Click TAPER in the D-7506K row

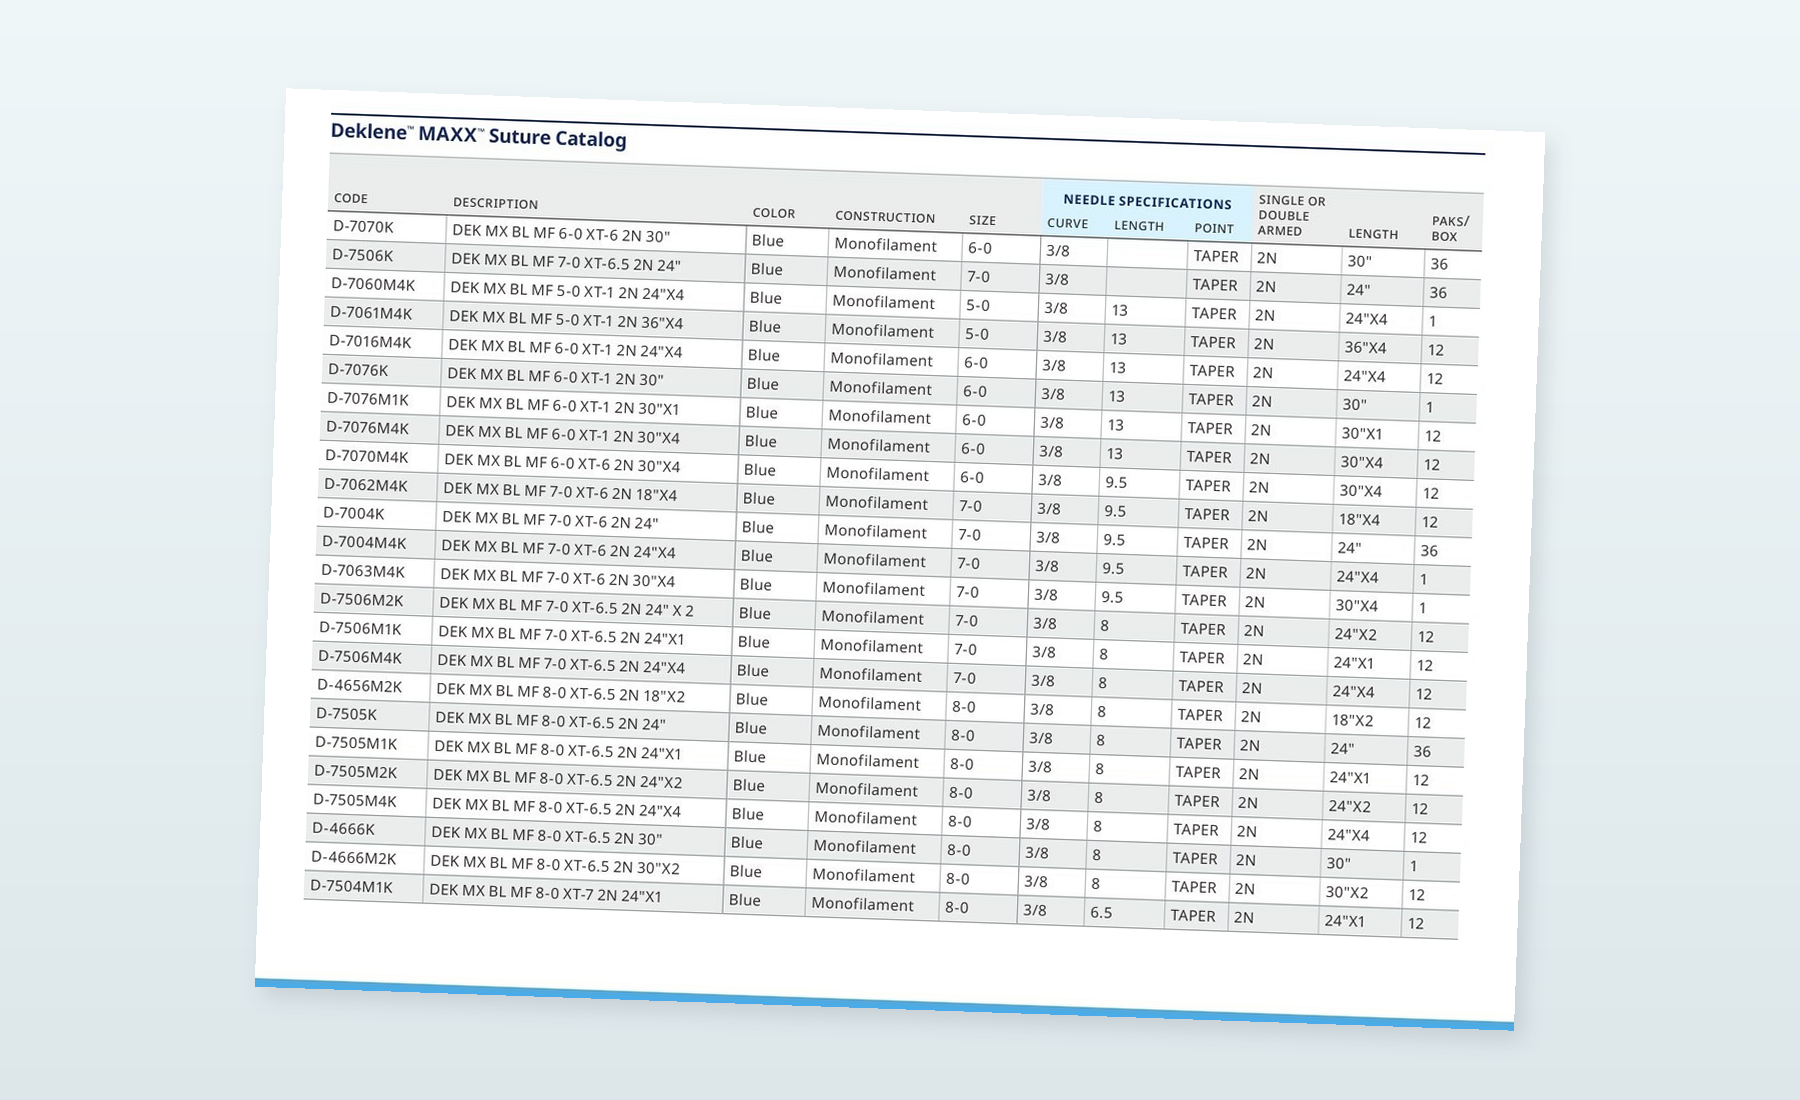point(1215,285)
